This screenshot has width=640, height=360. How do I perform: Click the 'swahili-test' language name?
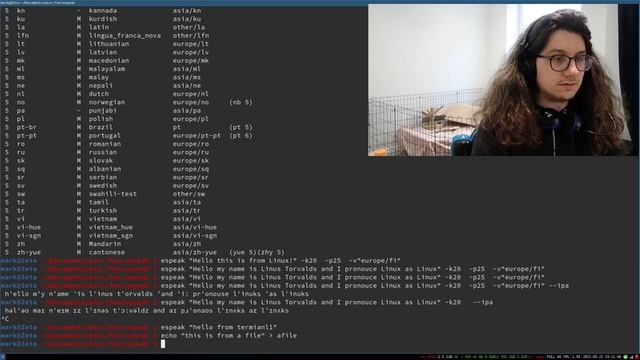[x=113, y=194]
